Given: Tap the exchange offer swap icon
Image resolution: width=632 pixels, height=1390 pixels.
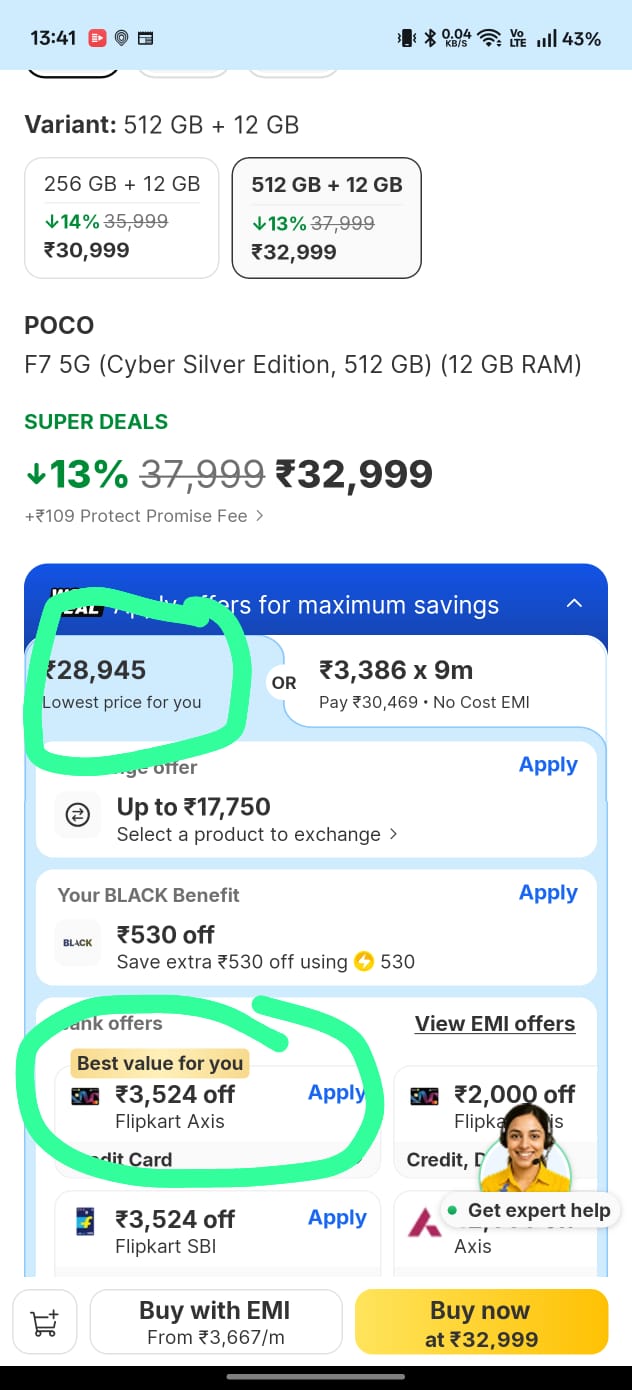Looking at the screenshot, I should [78, 816].
